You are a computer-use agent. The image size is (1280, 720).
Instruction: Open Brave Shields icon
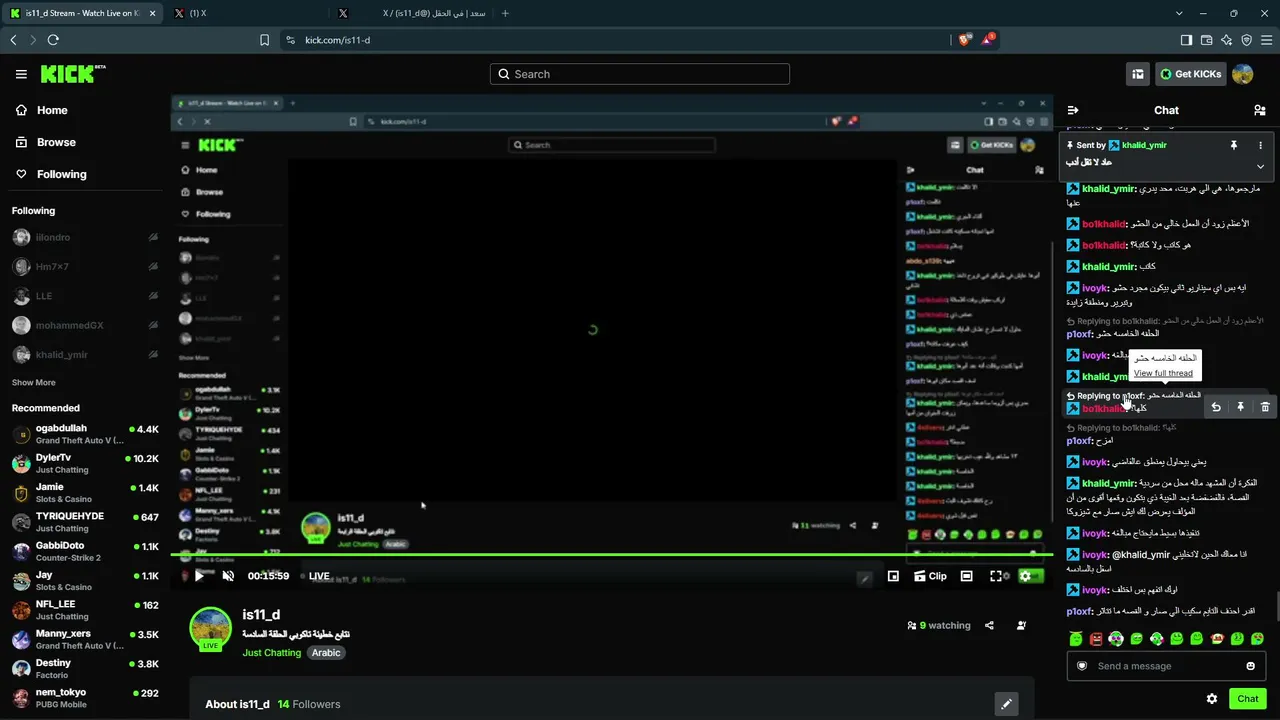pyautogui.click(x=964, y=40)
